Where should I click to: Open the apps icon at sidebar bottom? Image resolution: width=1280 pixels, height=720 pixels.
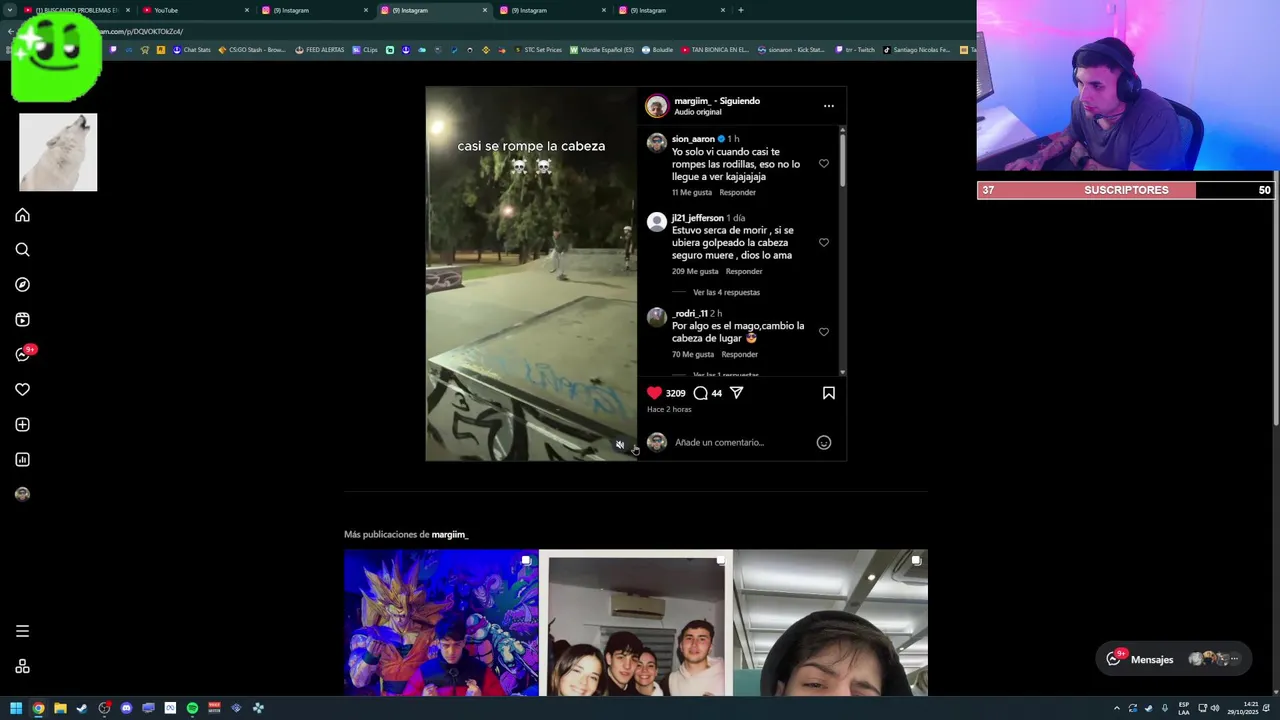[x=22, y=667]
